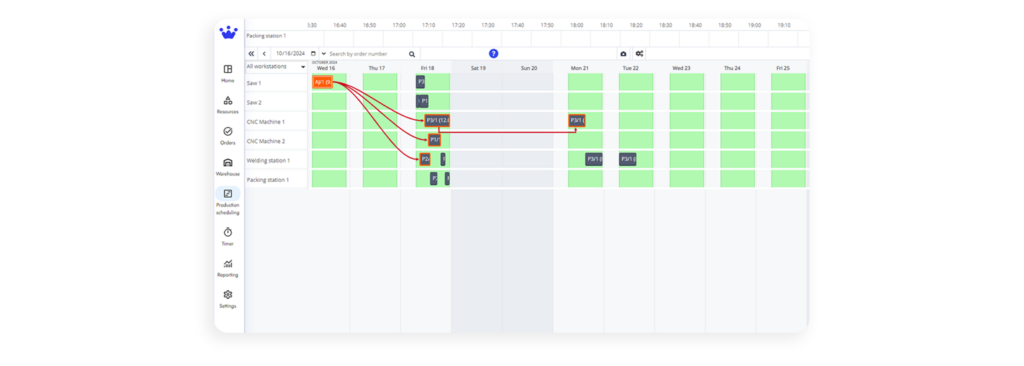Expand the All workstations dropdown
This screenshot has width=1024, height=366.
[276, 67]
